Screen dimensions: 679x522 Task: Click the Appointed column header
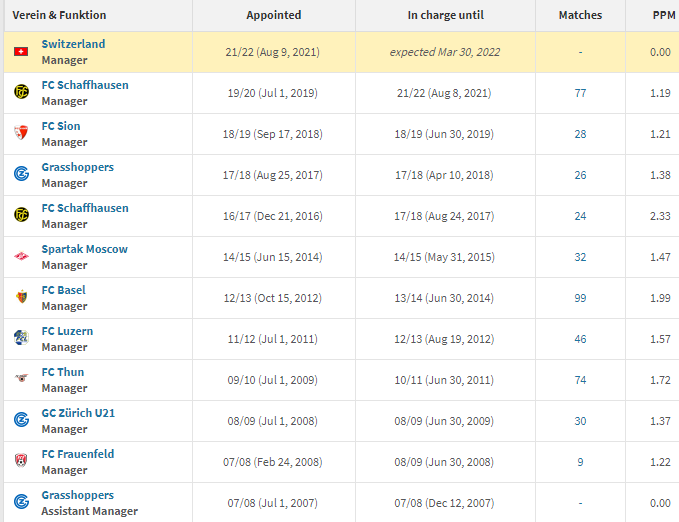[274, 15]
